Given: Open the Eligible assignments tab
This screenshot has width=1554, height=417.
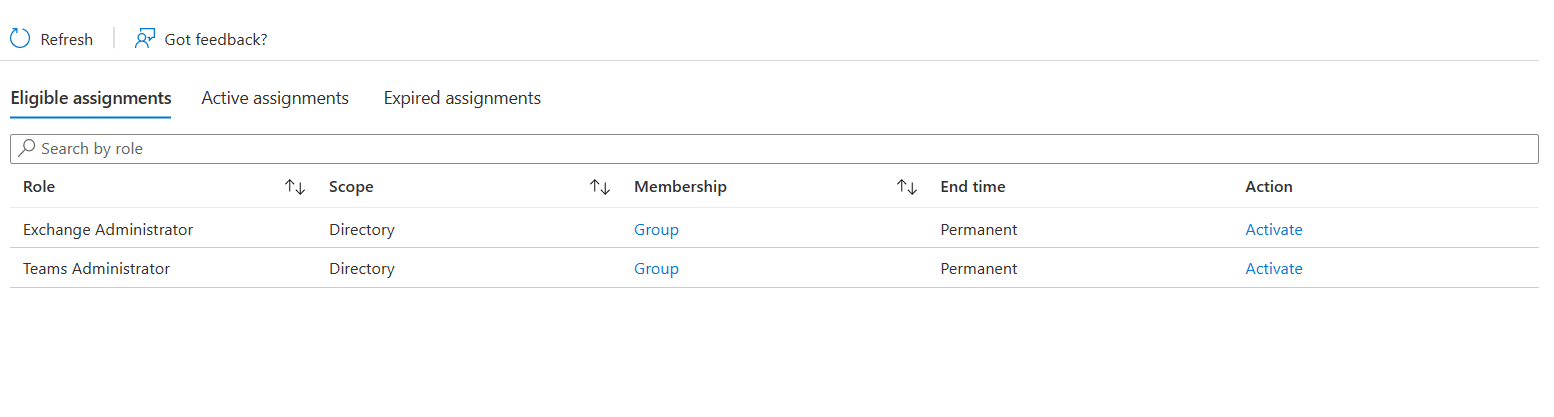Looking at the screenshot, I should coord(91,98).
